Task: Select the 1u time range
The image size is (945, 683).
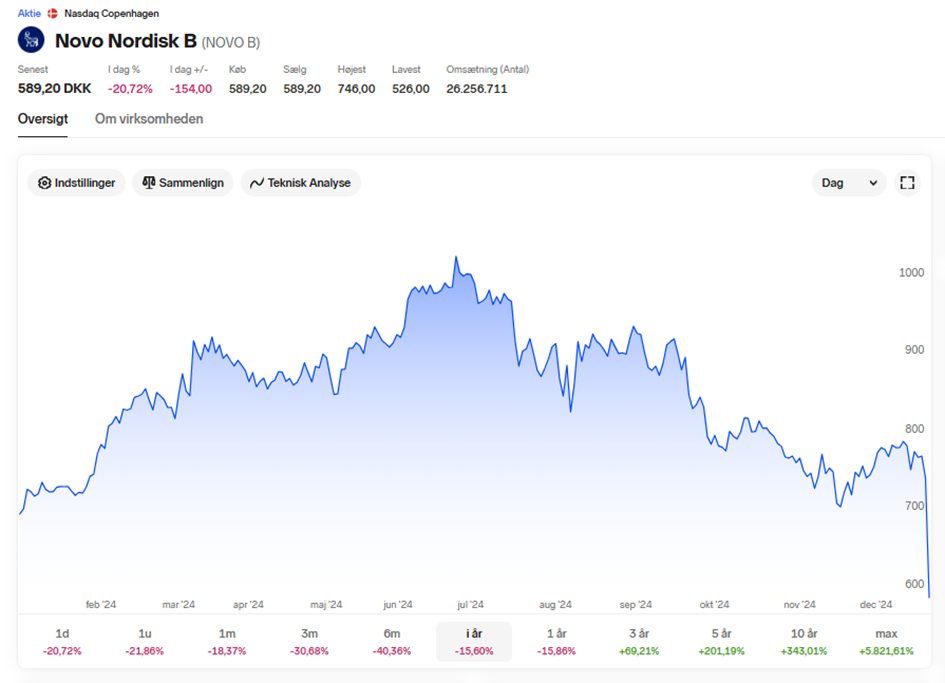Action: (x=145, y=641)
